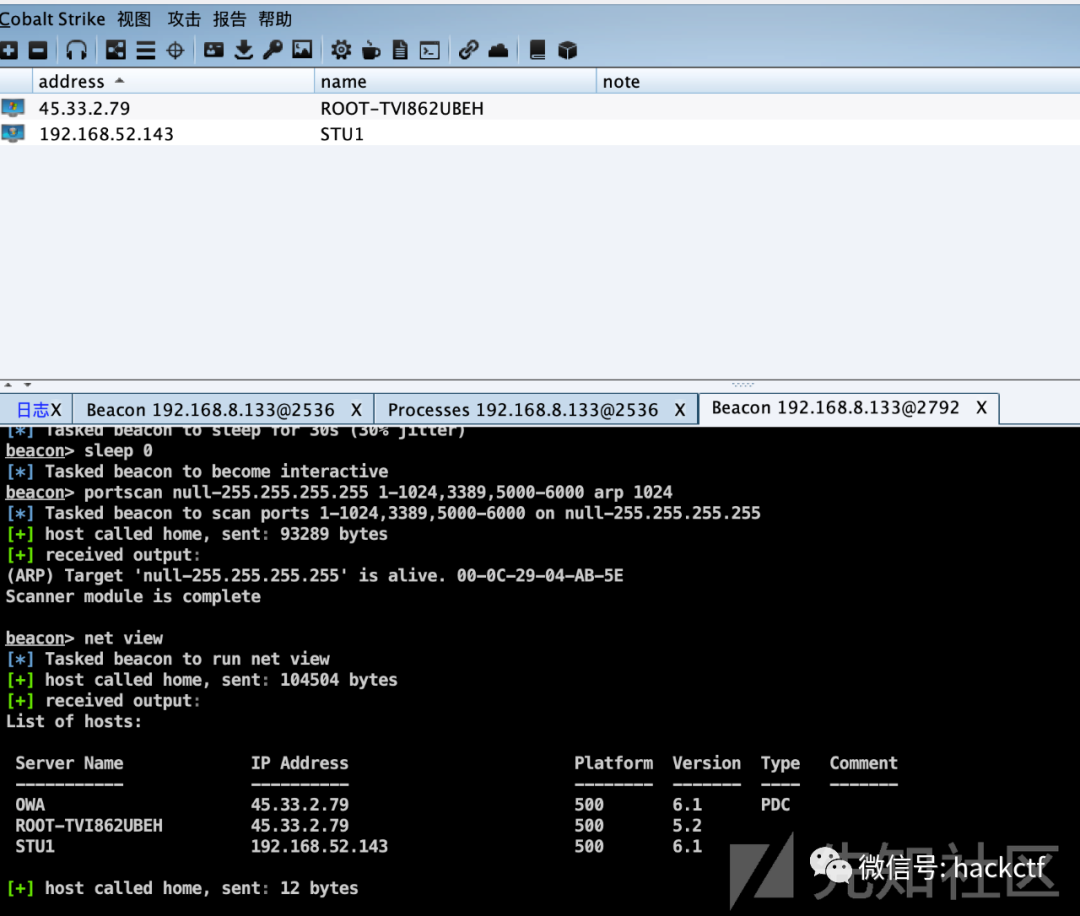Click the PDC type value for OWA
This screenshot has width=1080, height=916.
(776, 804)
